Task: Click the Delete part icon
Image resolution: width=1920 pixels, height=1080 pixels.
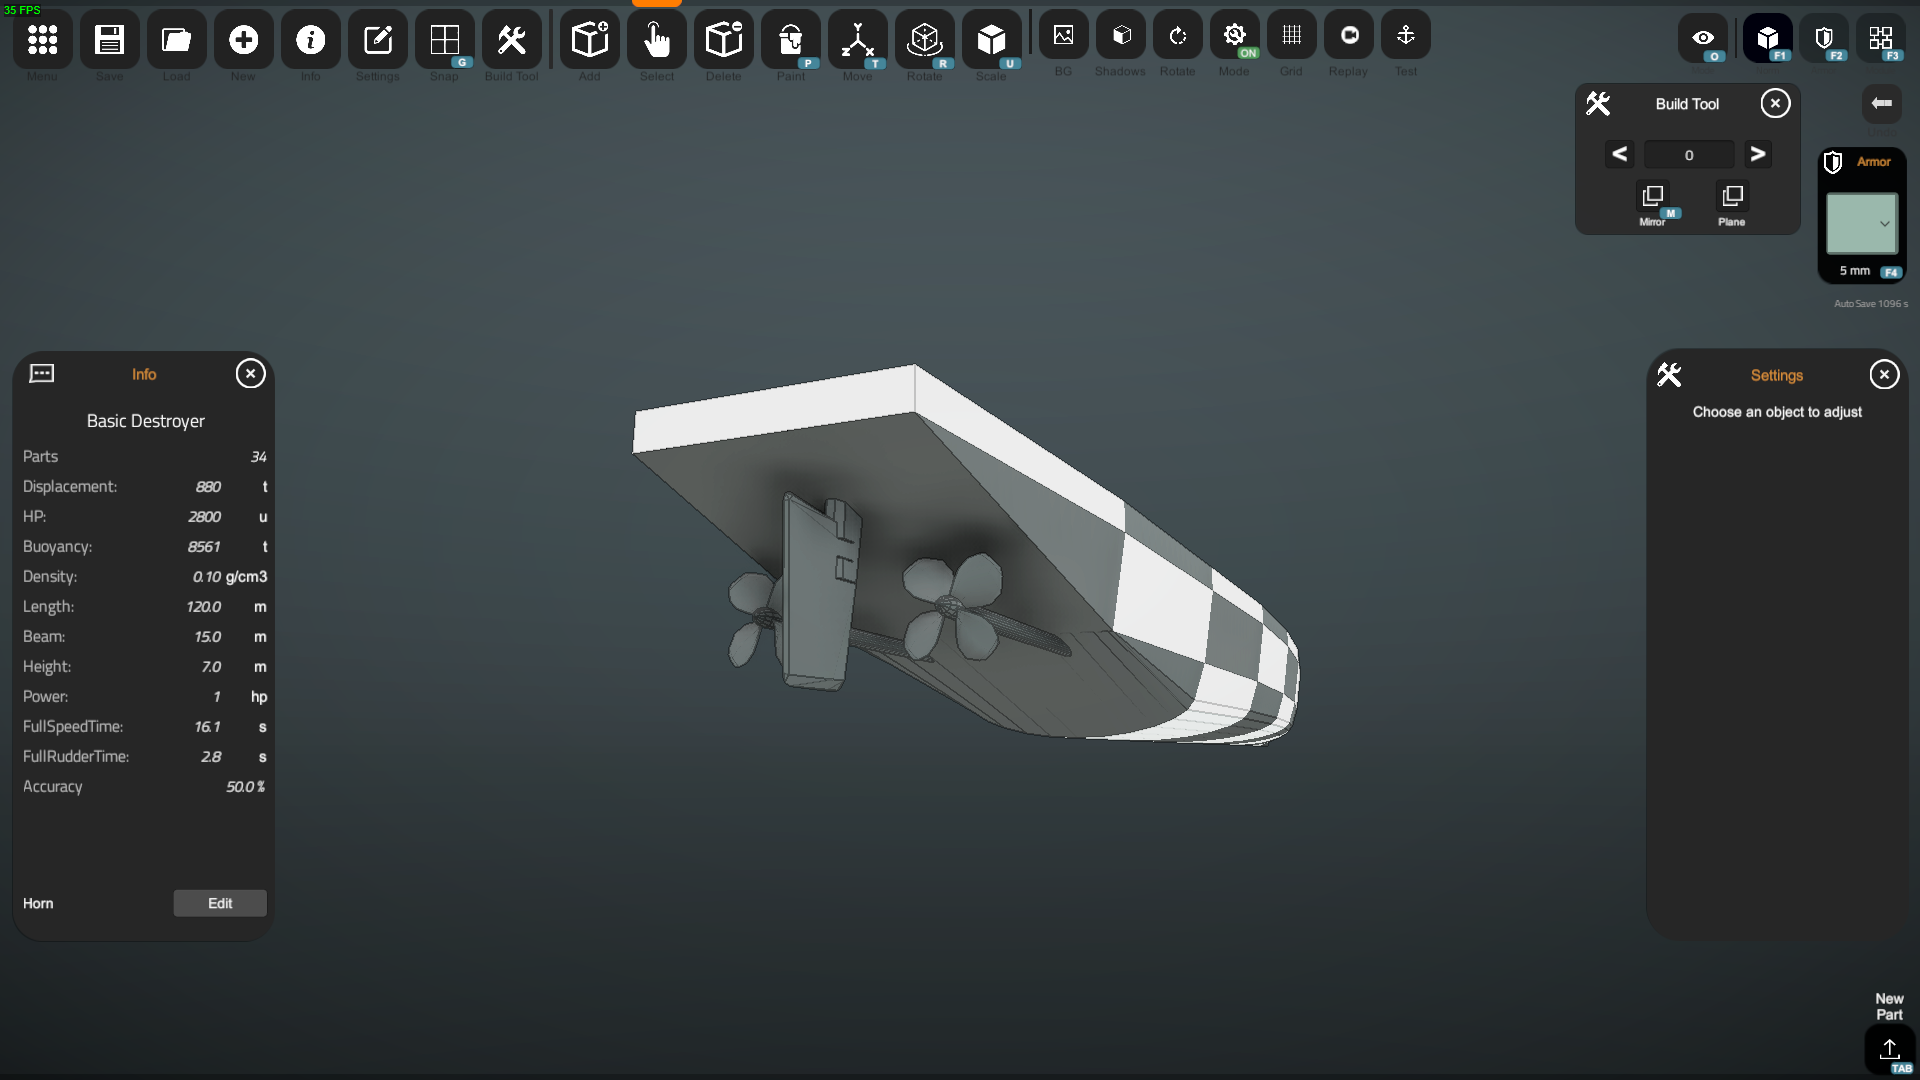Action: (723, 40)
